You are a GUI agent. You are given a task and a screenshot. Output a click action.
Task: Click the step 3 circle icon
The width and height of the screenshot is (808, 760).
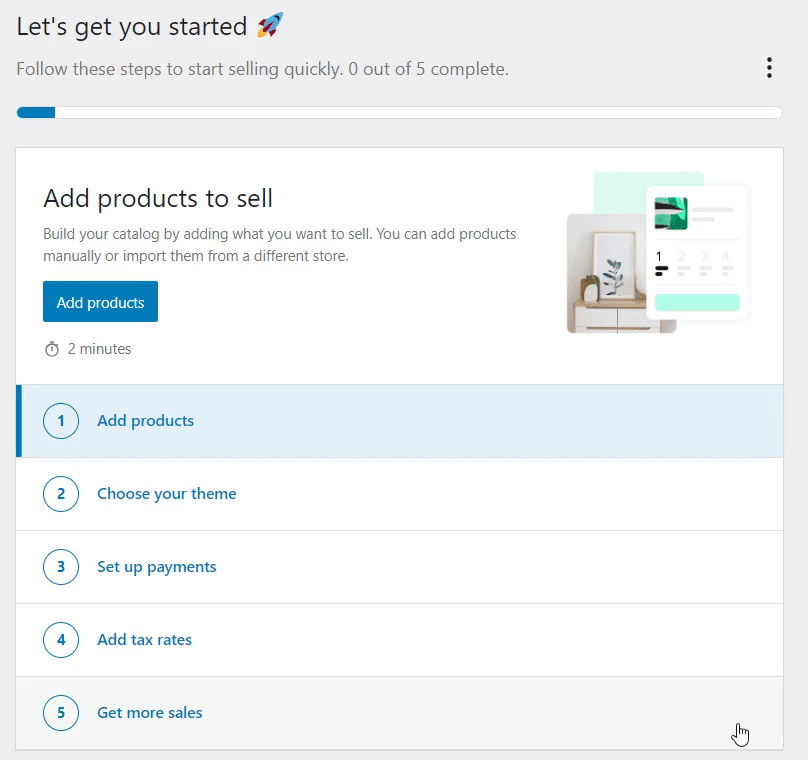tap(61, 567)
